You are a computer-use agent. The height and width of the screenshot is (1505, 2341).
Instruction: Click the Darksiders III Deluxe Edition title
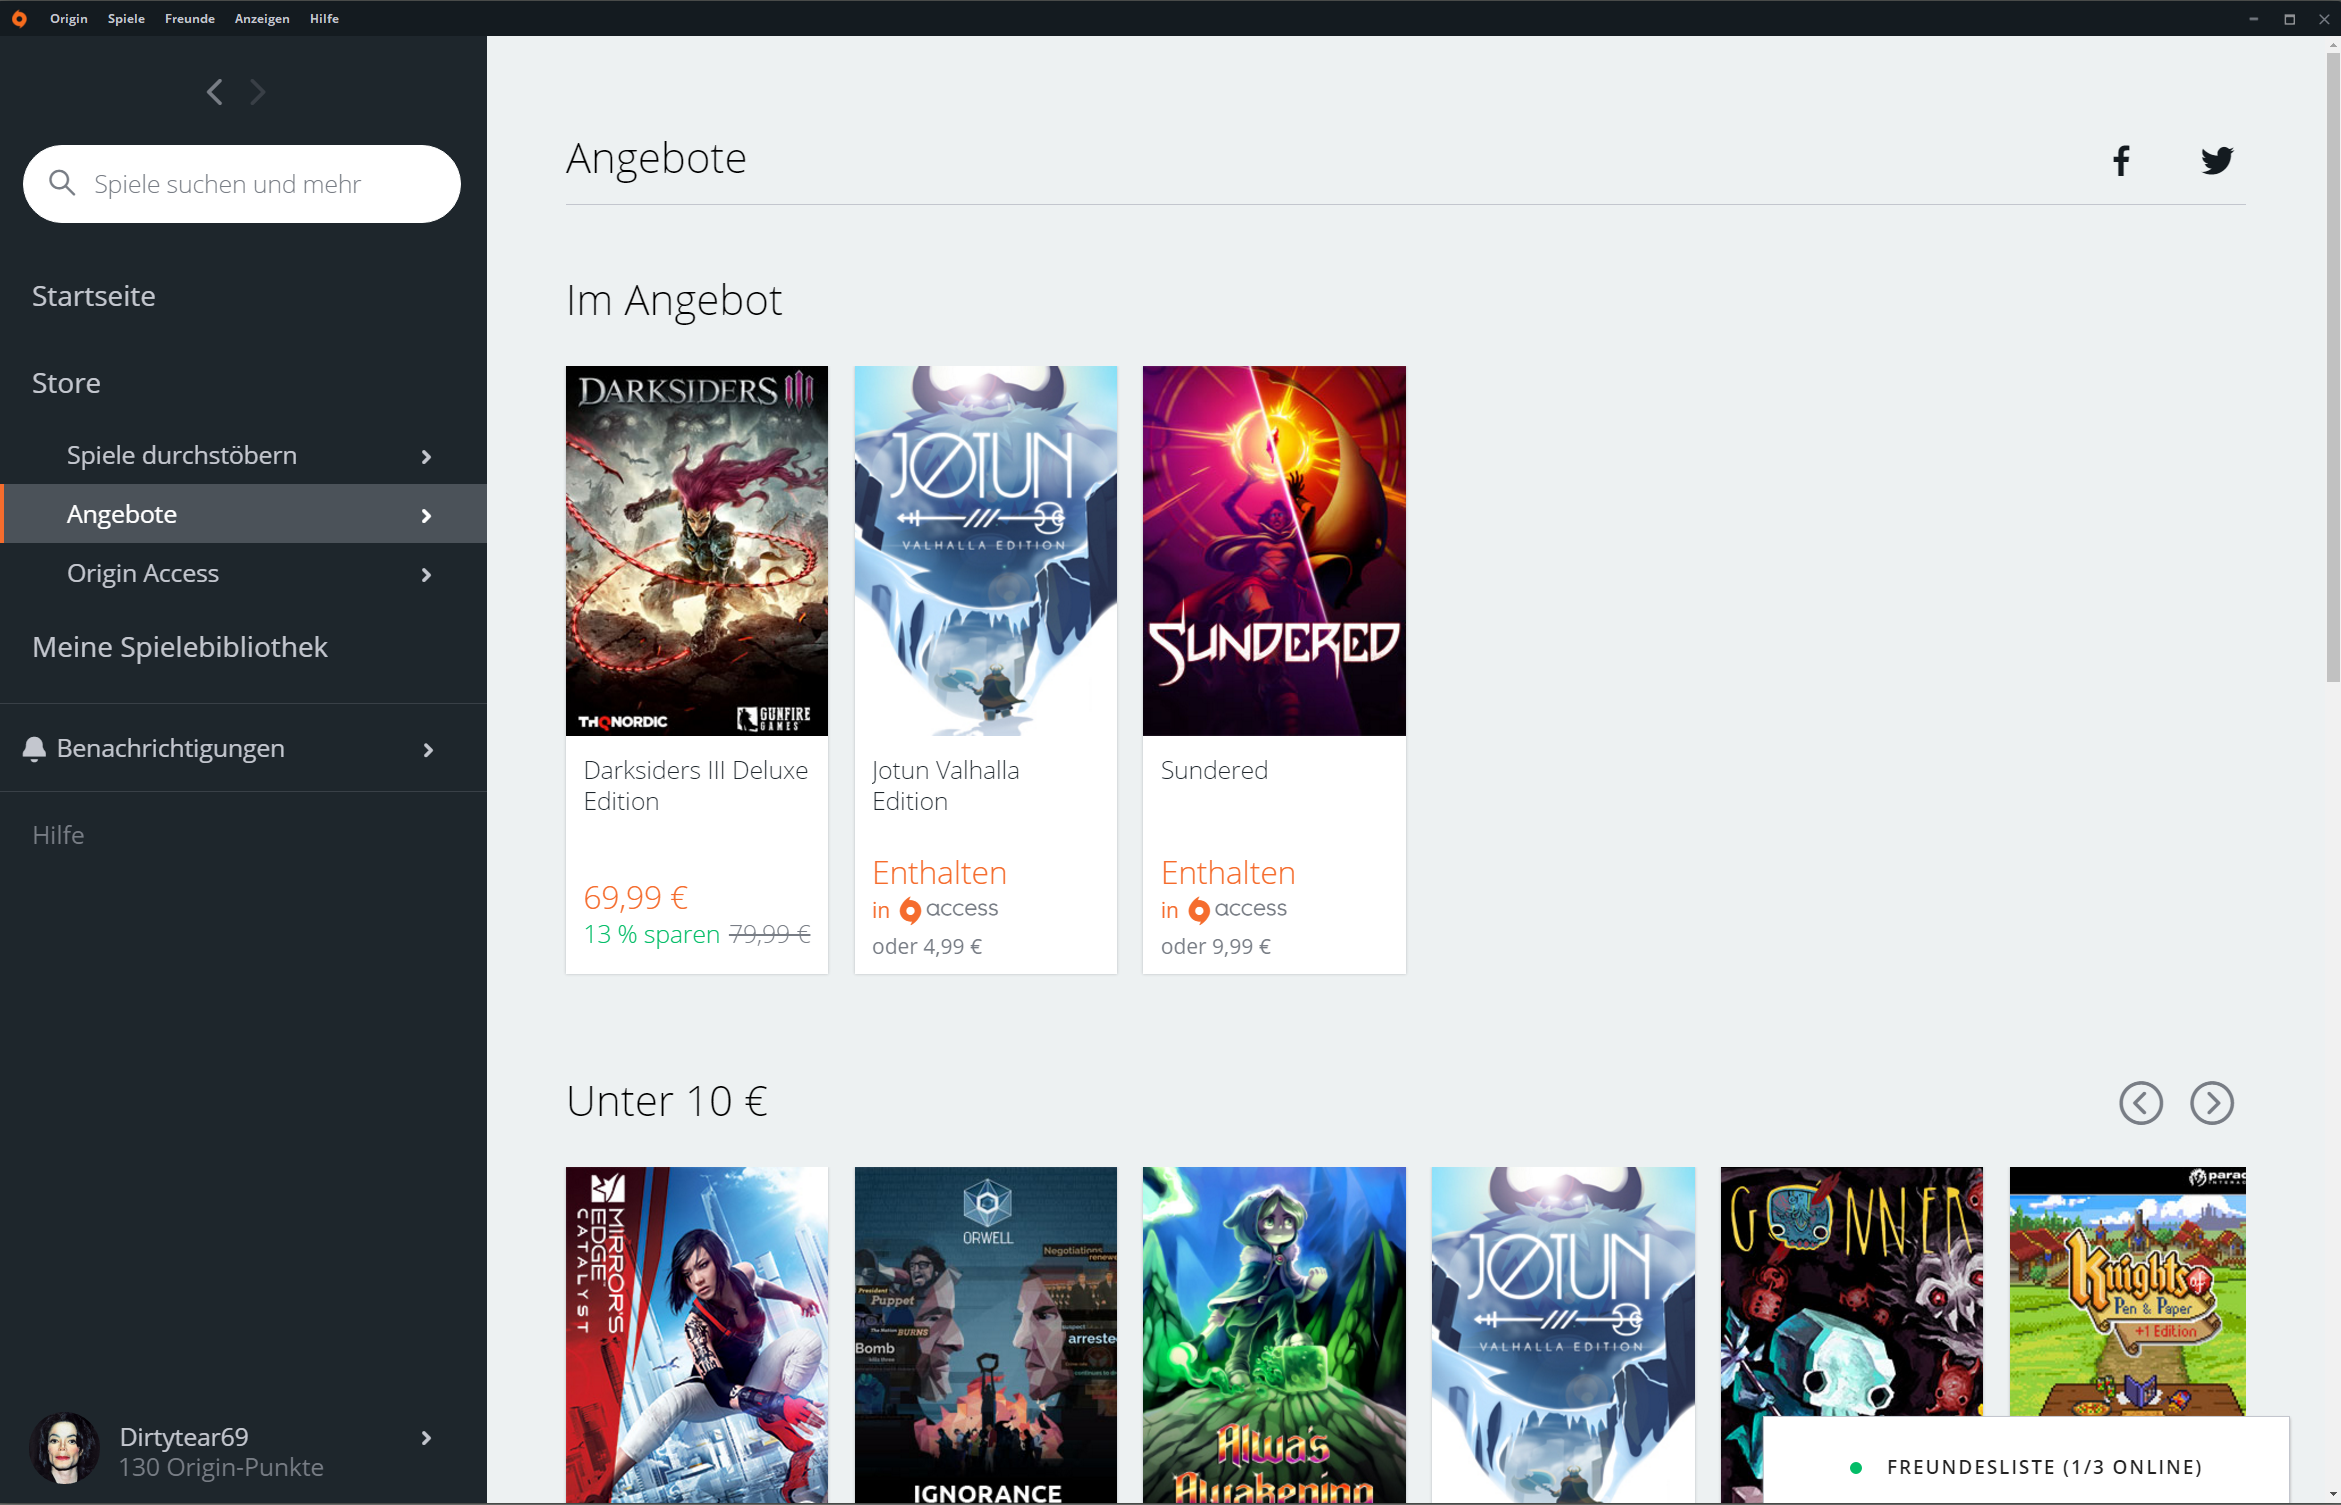click(696, 786)
